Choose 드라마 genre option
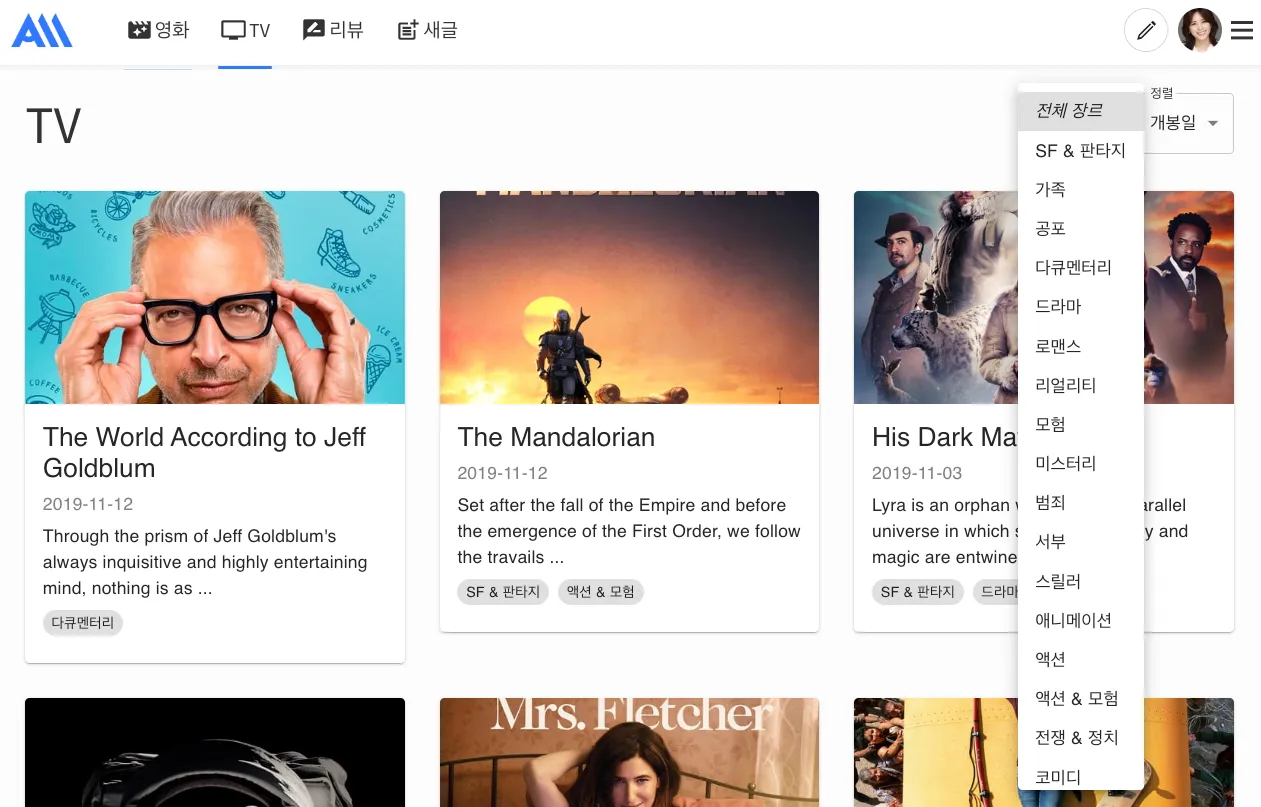Image resolution: width=1261 pixels, height=807 pixels. point(1081,307)
